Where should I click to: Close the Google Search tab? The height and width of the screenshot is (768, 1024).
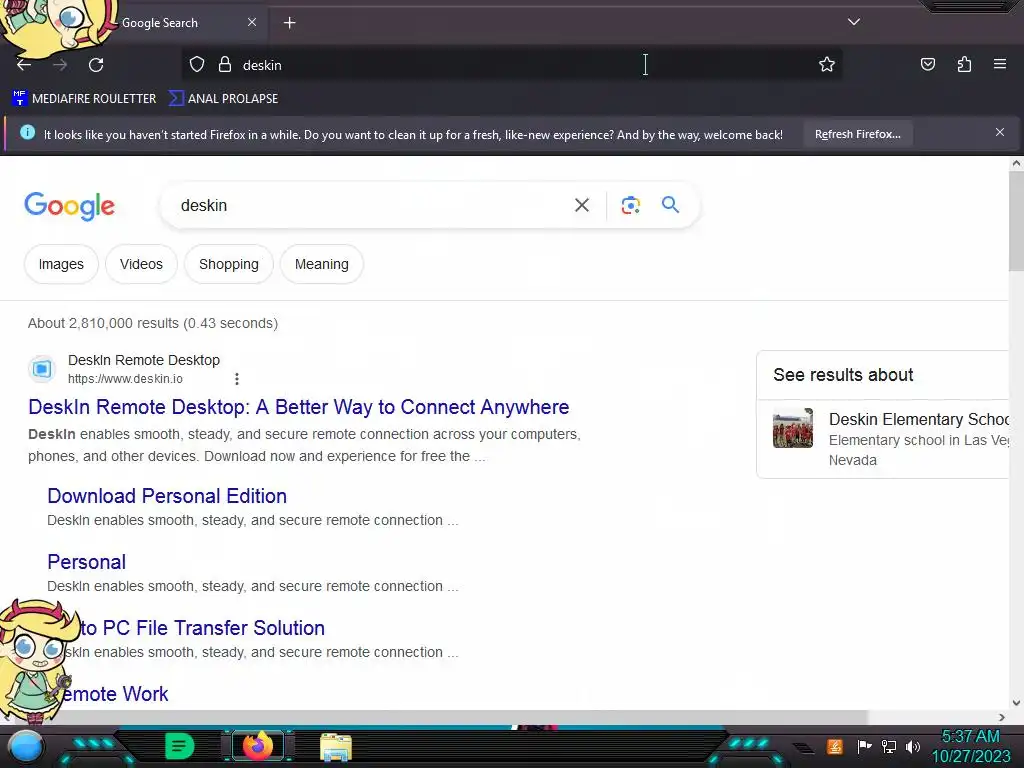click(252, 22)
